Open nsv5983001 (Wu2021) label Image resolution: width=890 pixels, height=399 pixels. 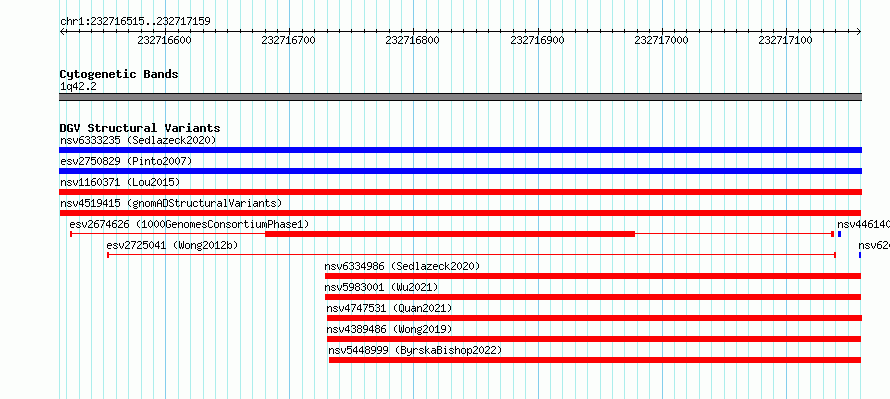coord(381,288)
